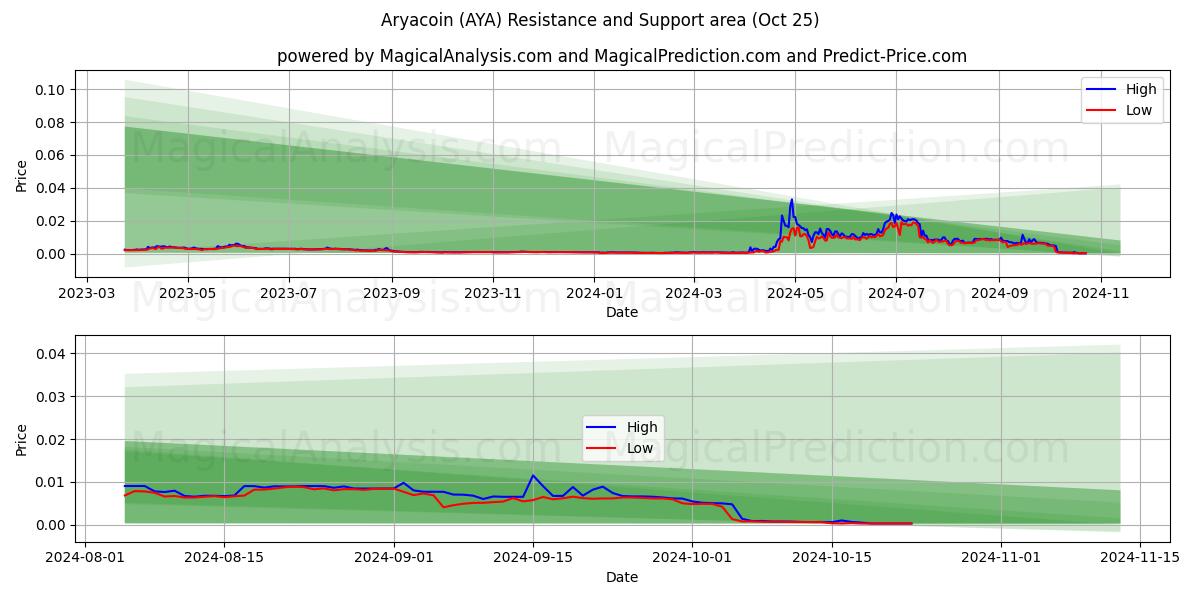
Task: Click the 2024-11 date tick
Action: point(1100,293)
